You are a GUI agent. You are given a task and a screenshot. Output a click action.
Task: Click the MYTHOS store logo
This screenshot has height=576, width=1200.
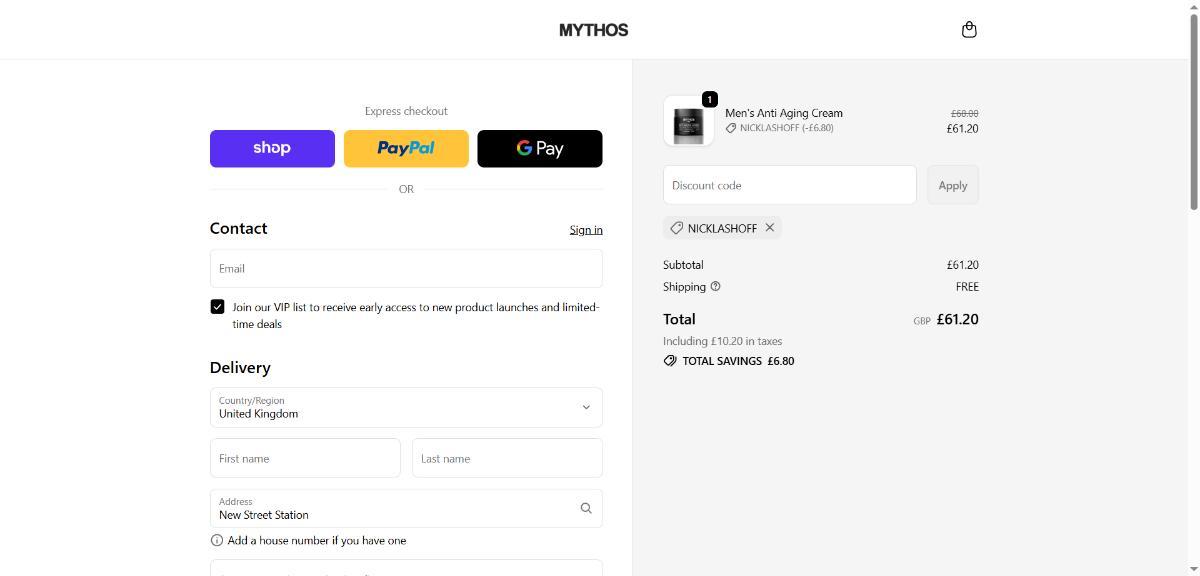(593, 30)
